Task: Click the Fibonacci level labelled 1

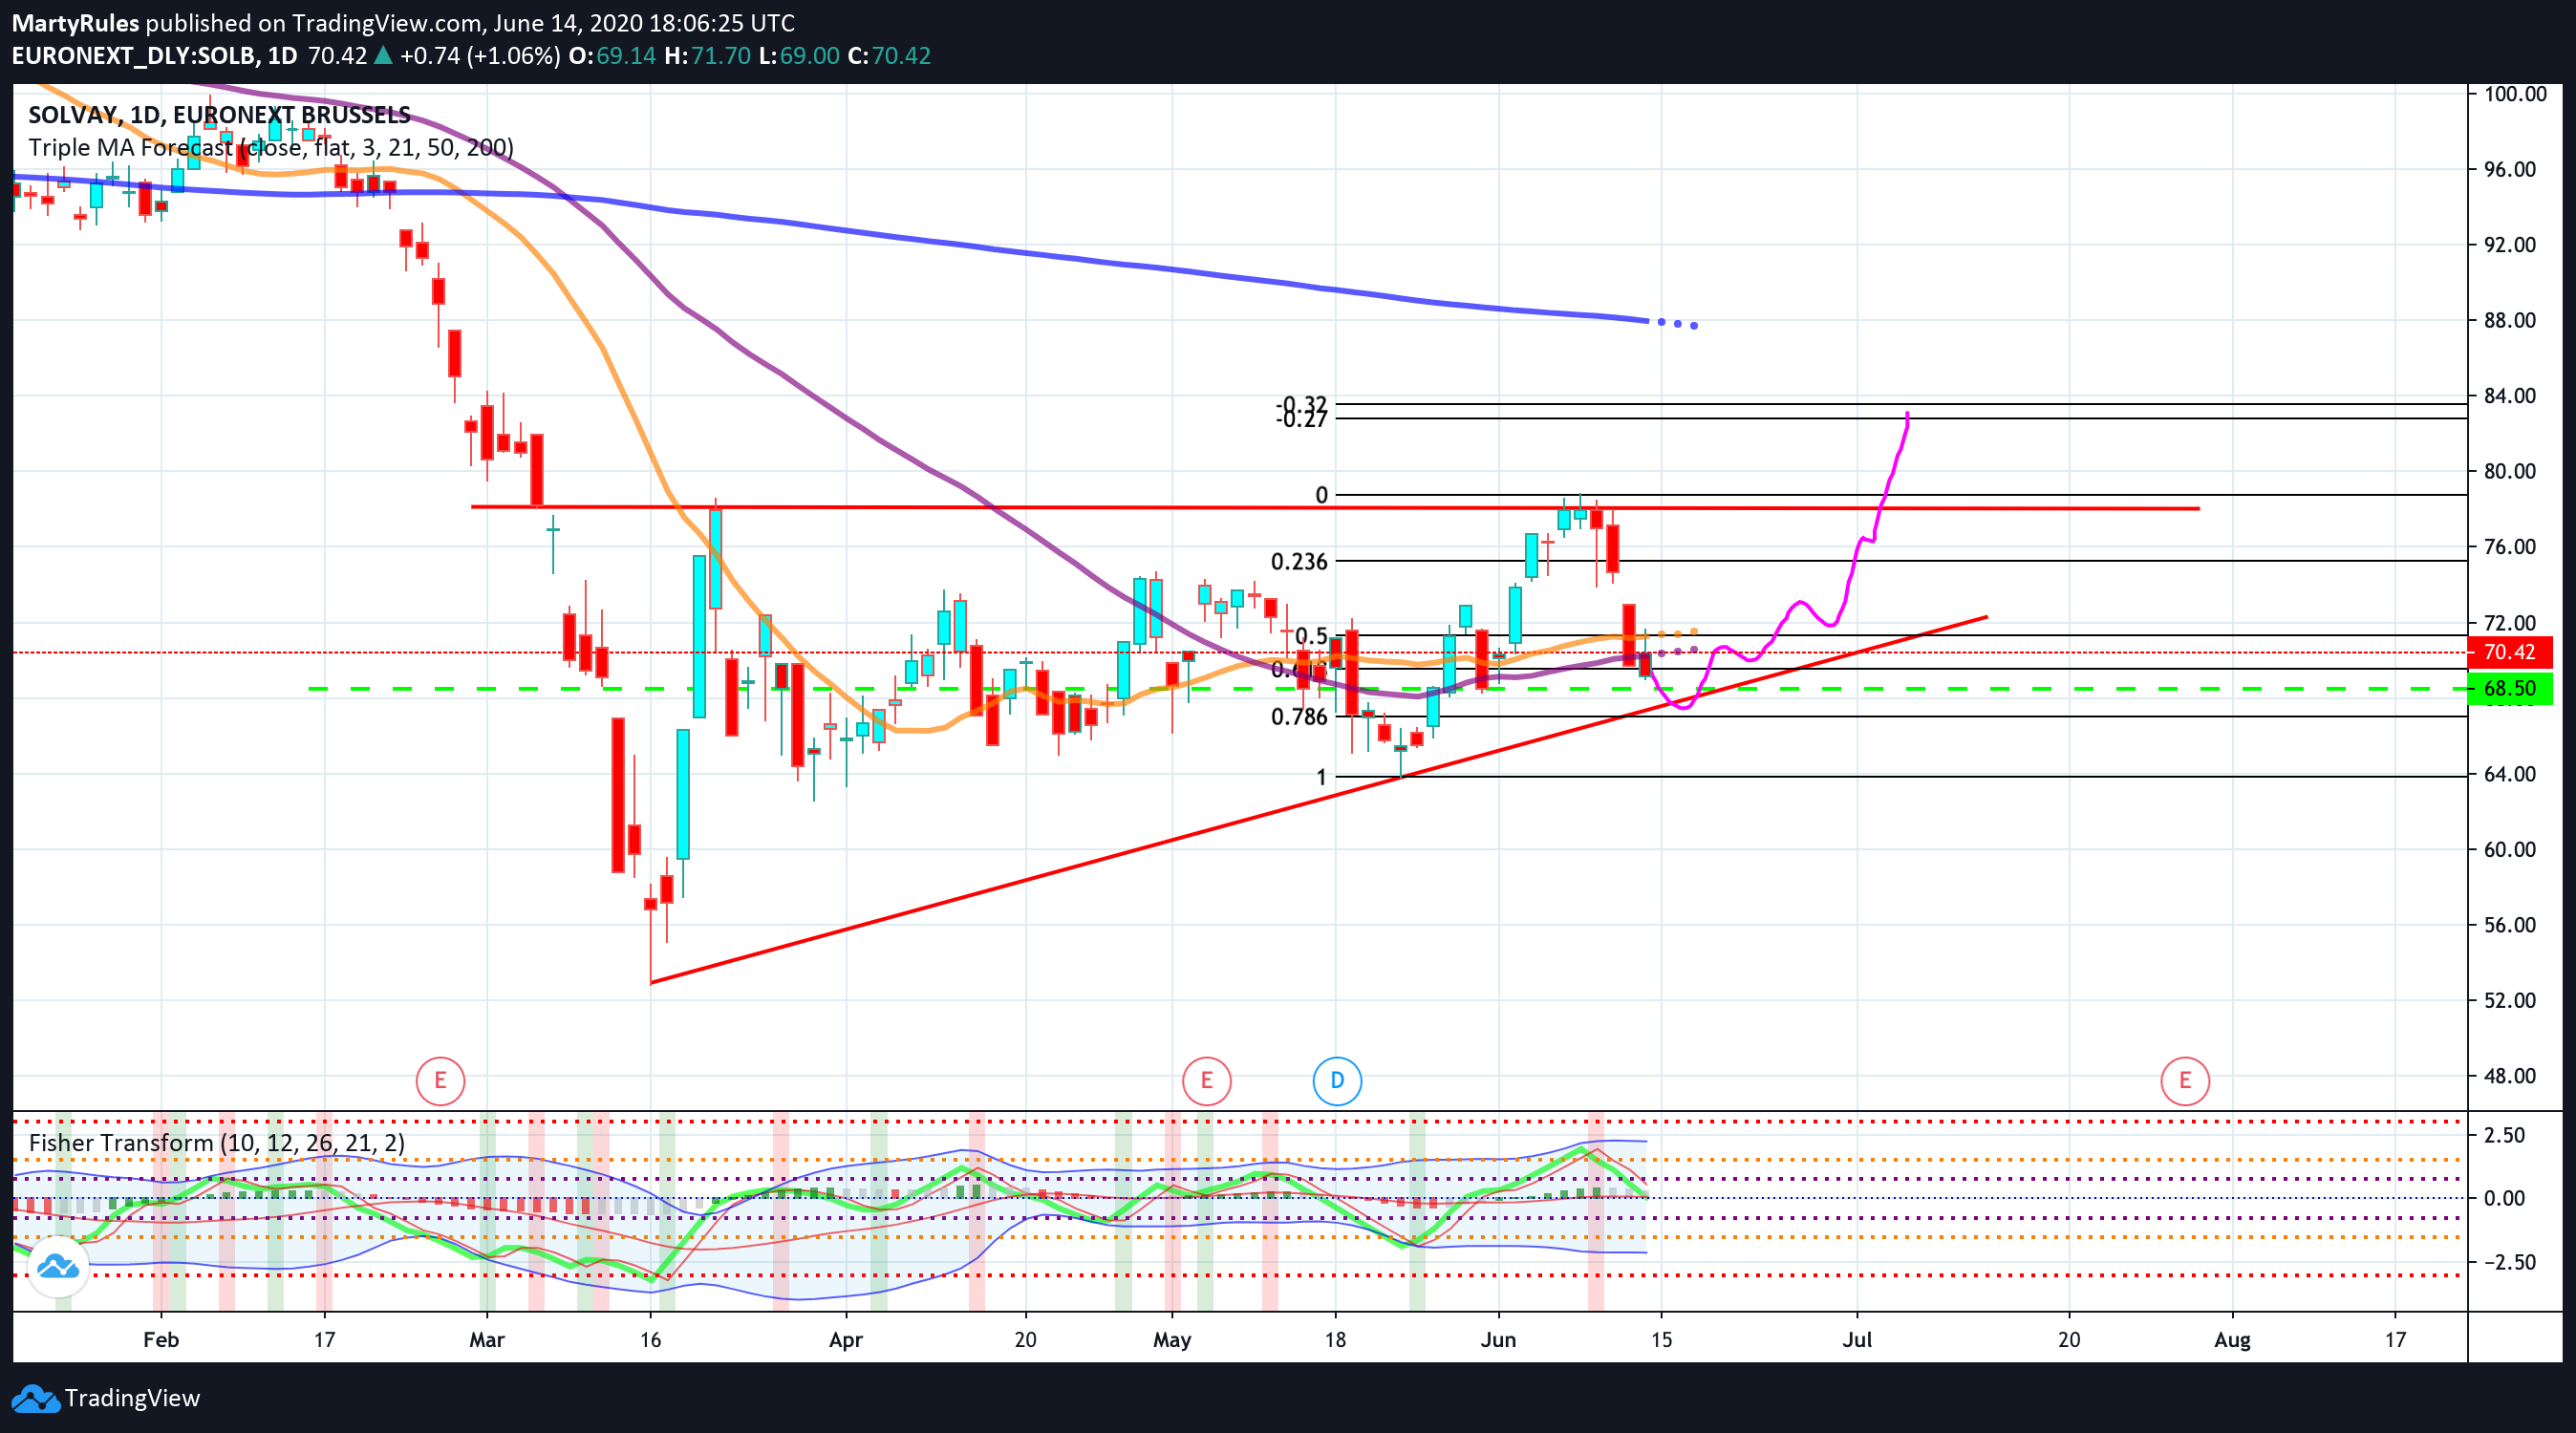Action: [1321, 776]
